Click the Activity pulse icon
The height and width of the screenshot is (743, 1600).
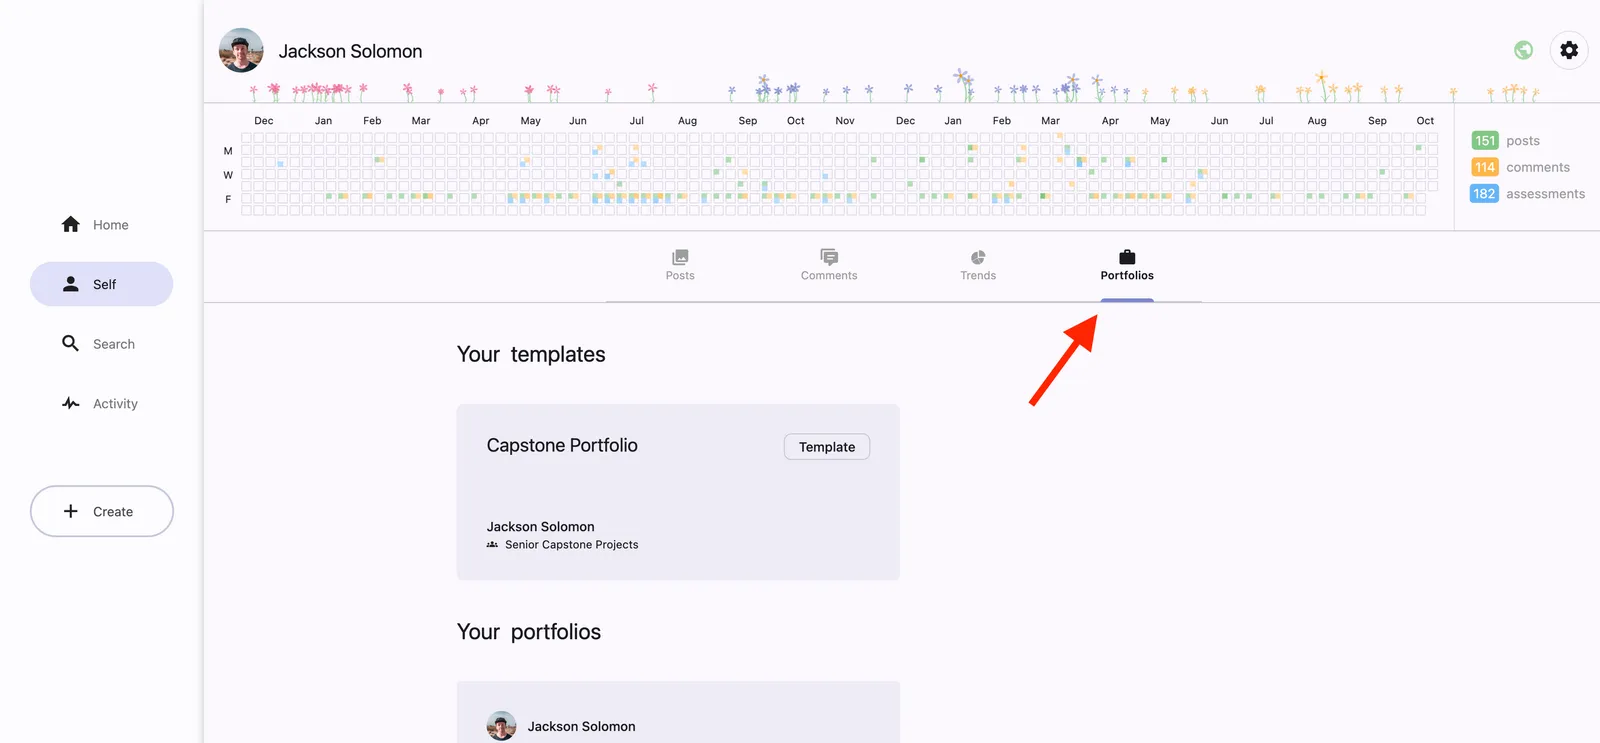point(71,404)
